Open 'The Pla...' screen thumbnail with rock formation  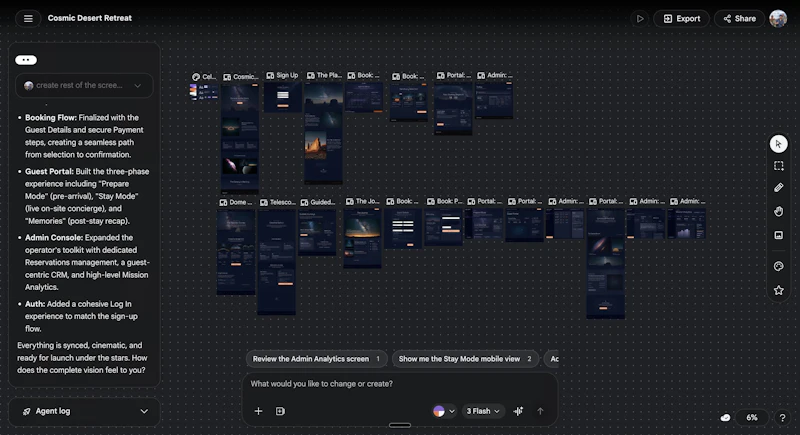click(x=323, y=133)
